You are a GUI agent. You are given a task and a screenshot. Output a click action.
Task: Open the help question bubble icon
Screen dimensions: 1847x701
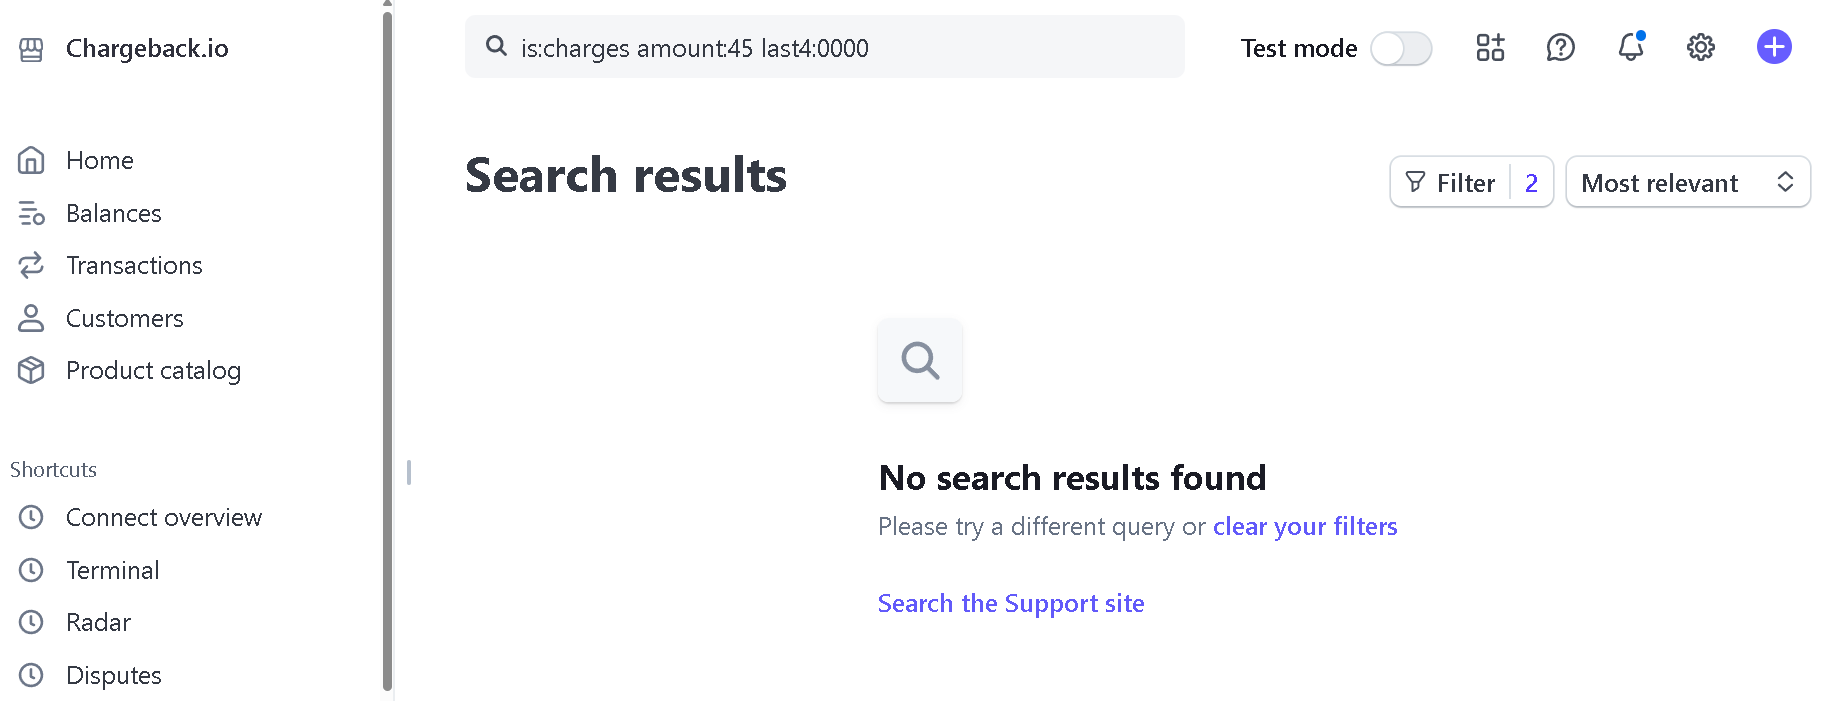click(x=1560, y=47)
